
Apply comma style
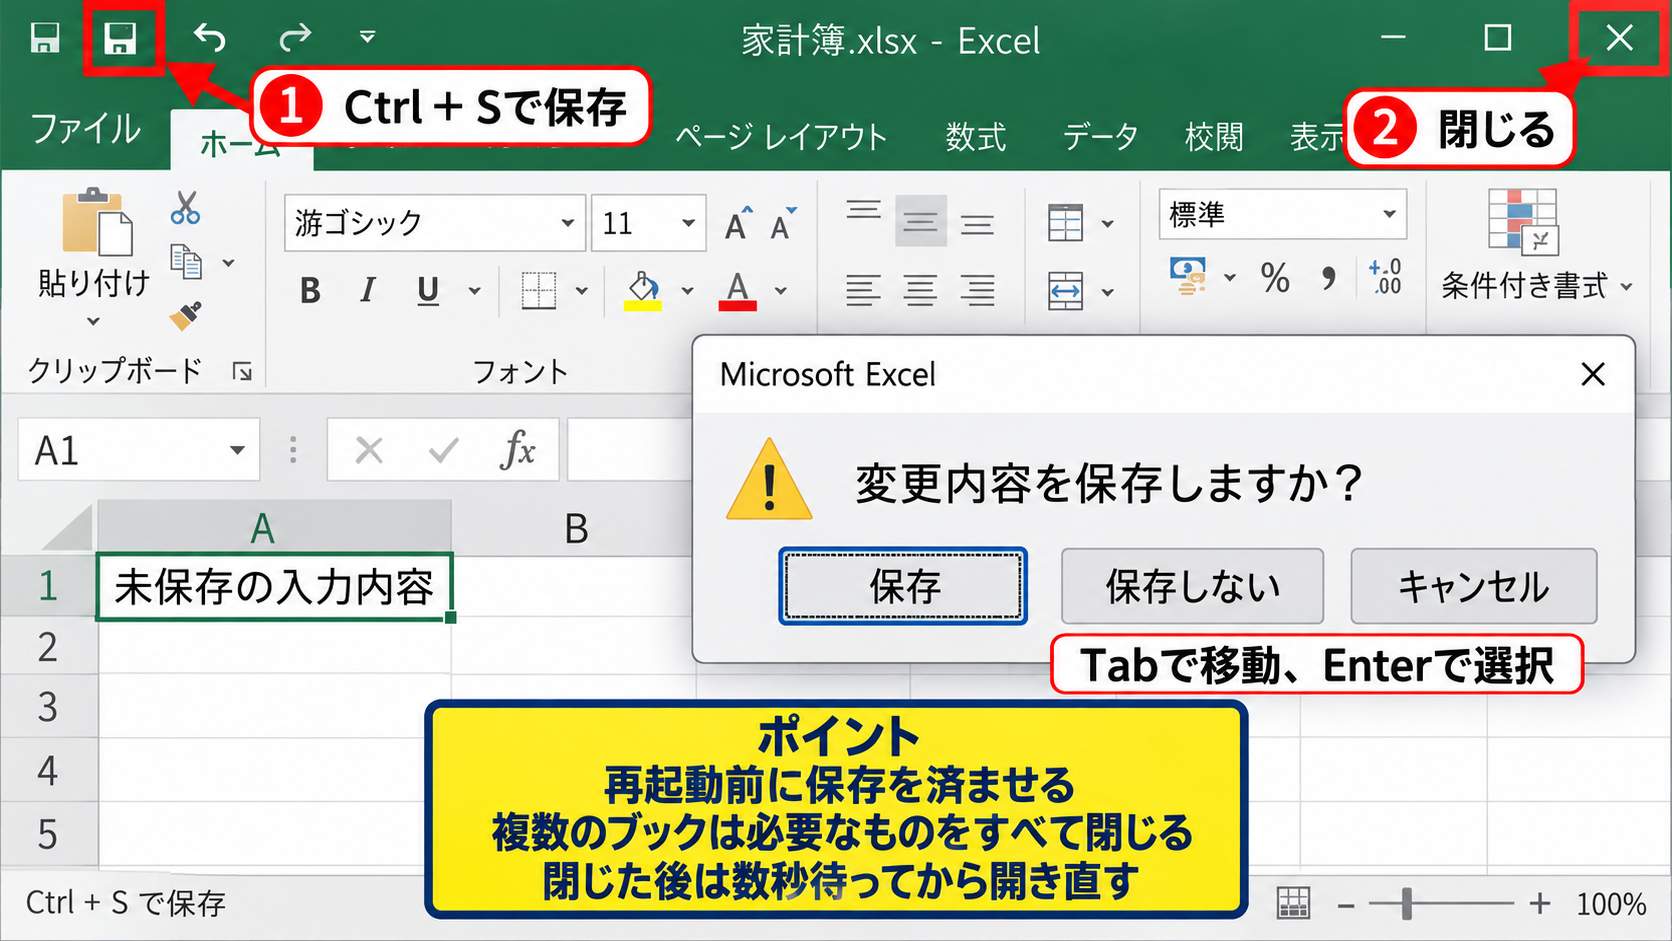(1328, 277)
